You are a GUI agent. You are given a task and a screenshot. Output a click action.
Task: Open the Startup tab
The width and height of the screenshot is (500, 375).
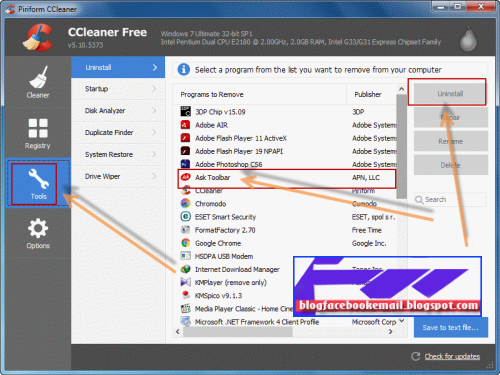118,89
